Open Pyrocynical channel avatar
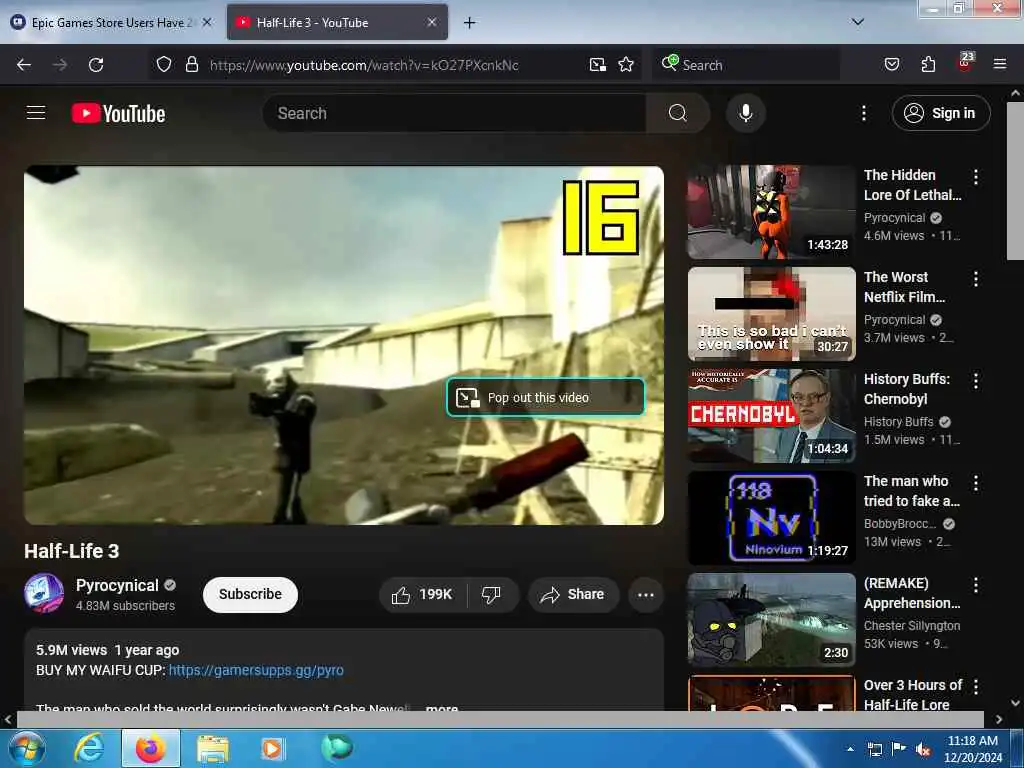This screenshot has width=1024, height=768. tap(44, 593)
